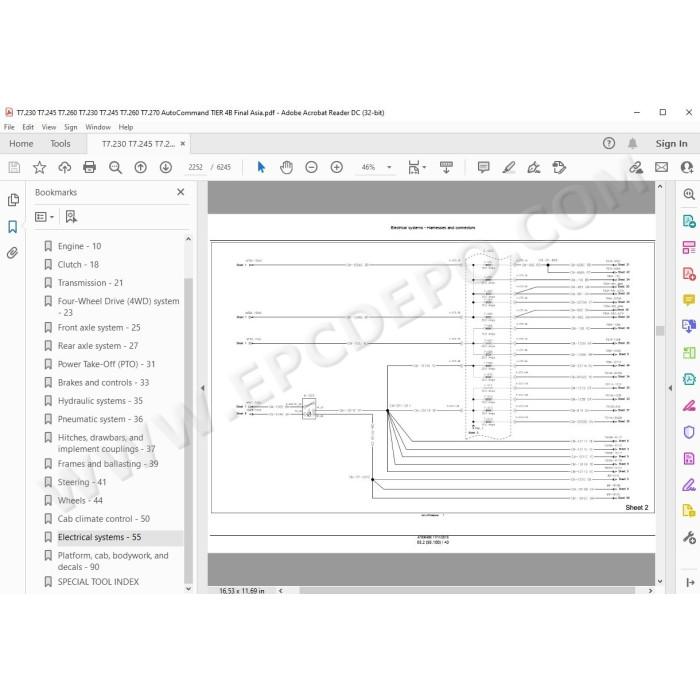Open the Edit menu
Image resolution: width=700 pixels, height=700 pixels.
point(28,127)
